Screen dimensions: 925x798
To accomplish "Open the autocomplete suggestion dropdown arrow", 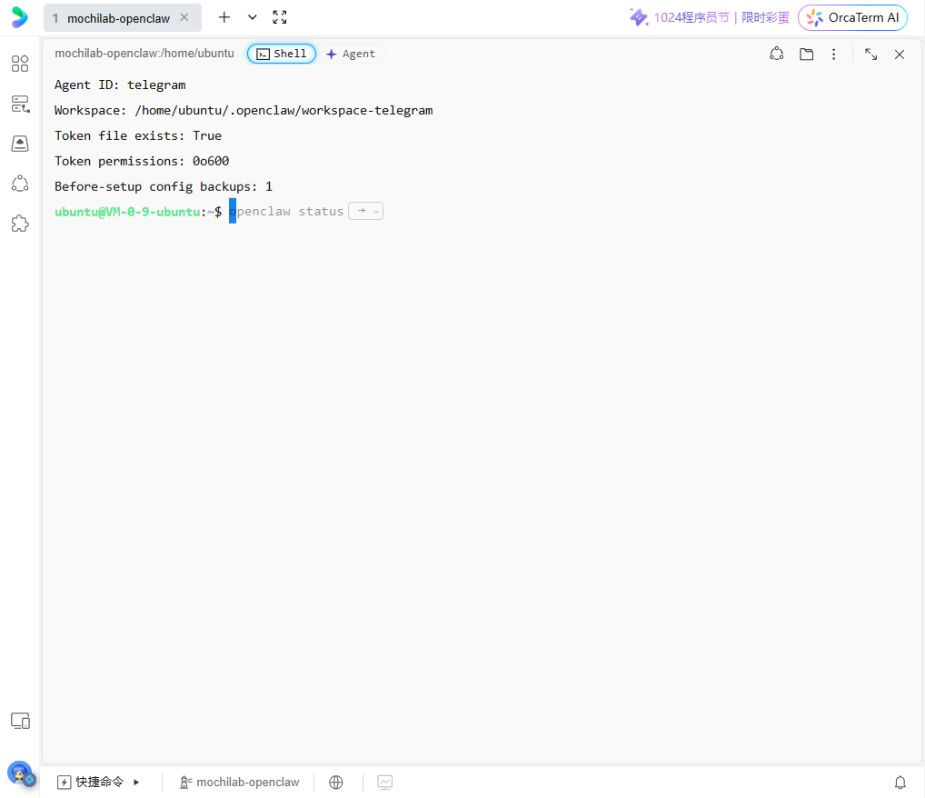I will click(376, 211).
